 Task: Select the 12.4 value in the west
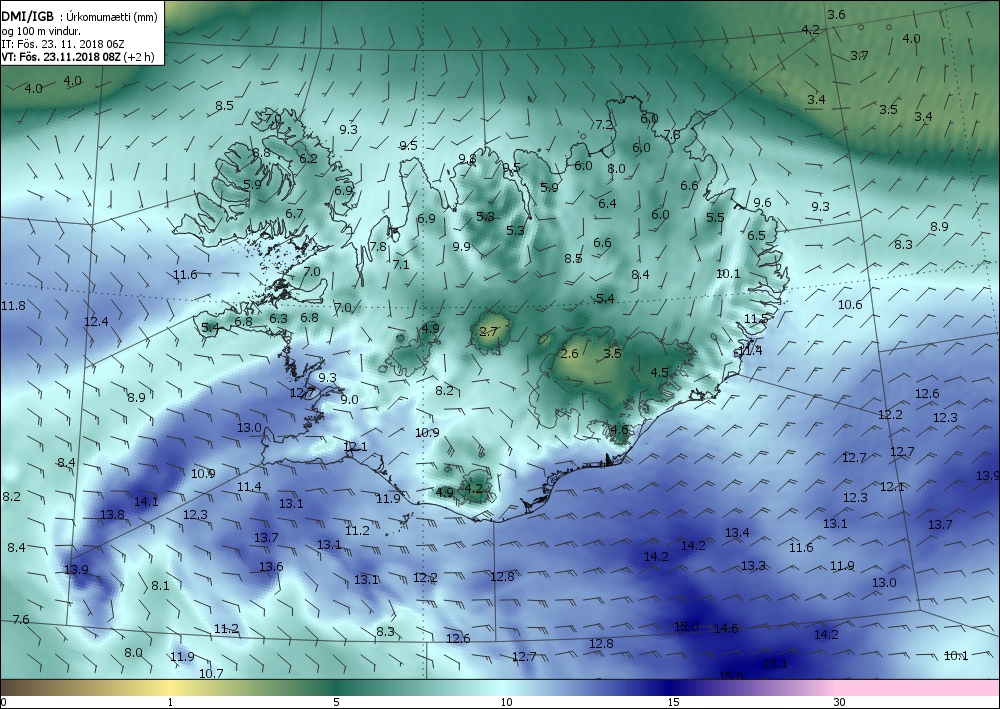[x=96, y=322]
